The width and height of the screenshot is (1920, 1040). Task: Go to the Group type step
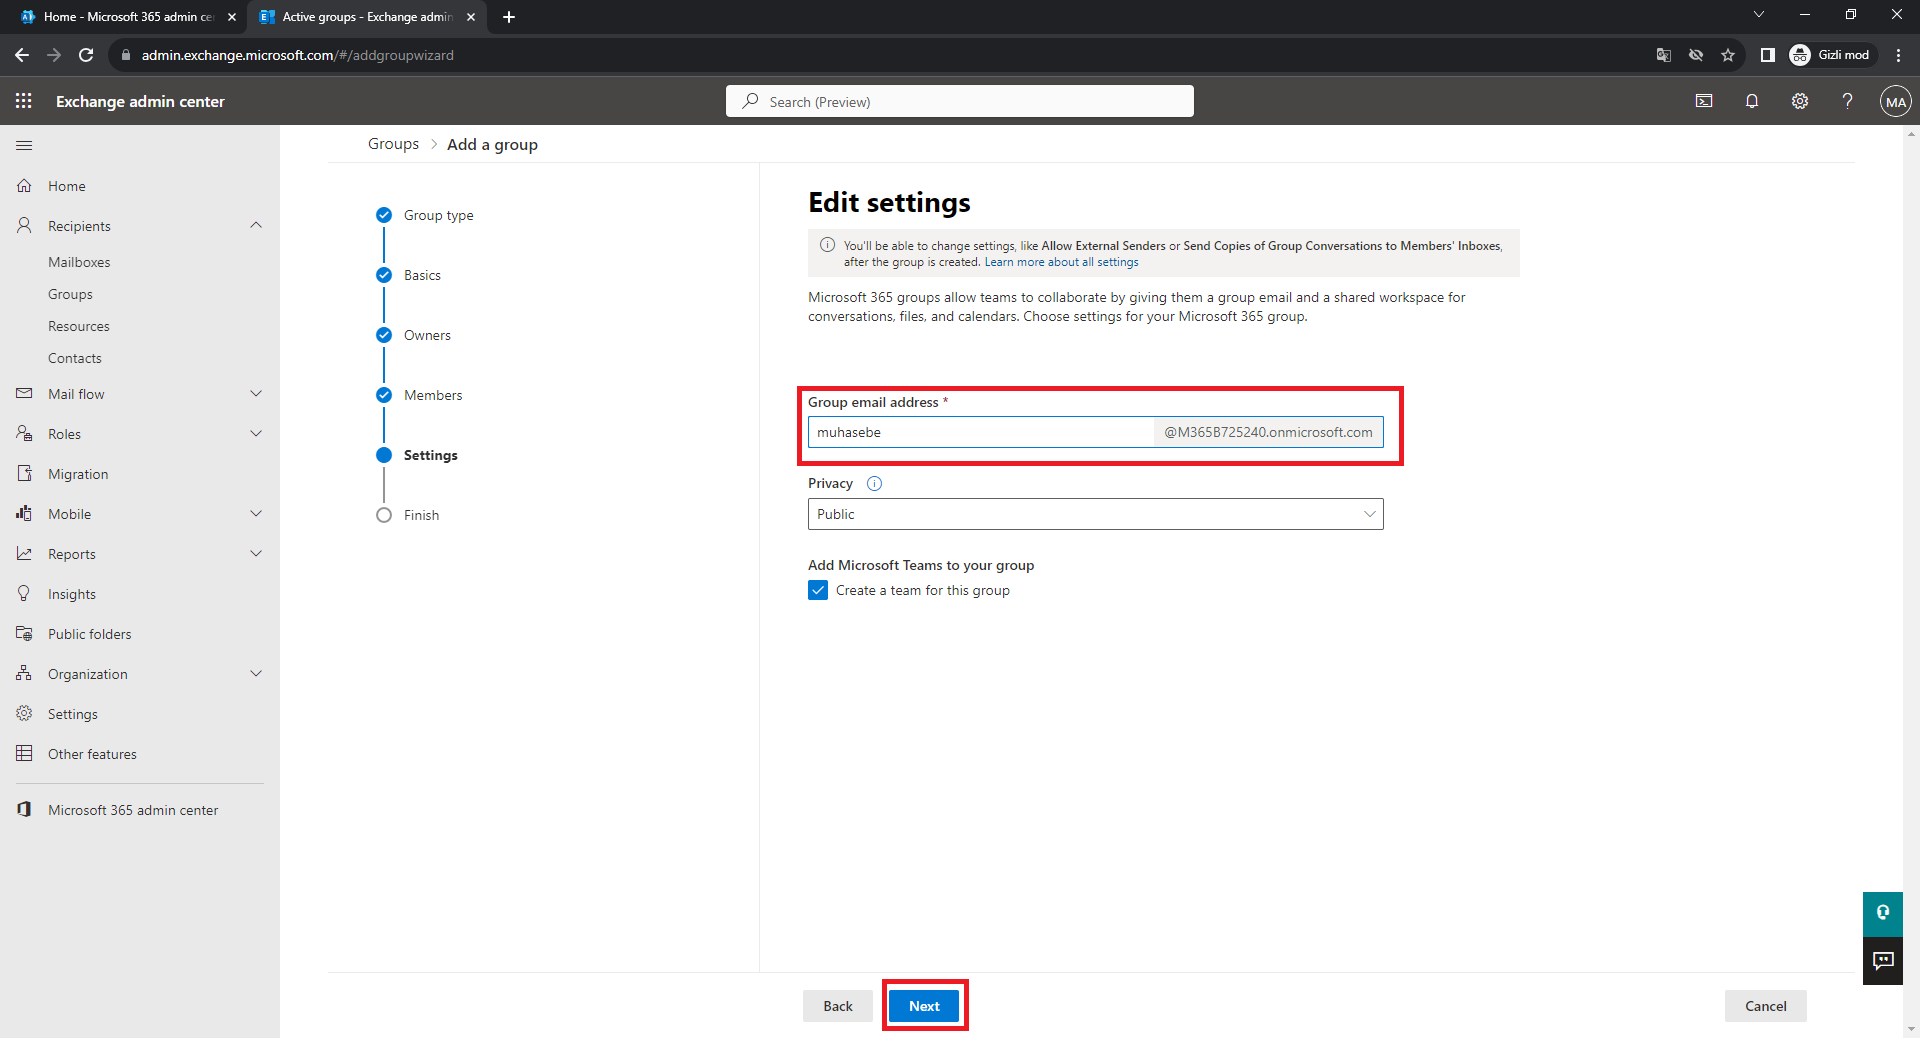438,215
